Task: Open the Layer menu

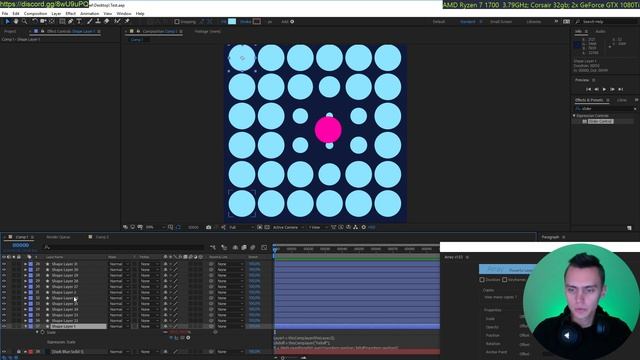Action: click(56, 13)
